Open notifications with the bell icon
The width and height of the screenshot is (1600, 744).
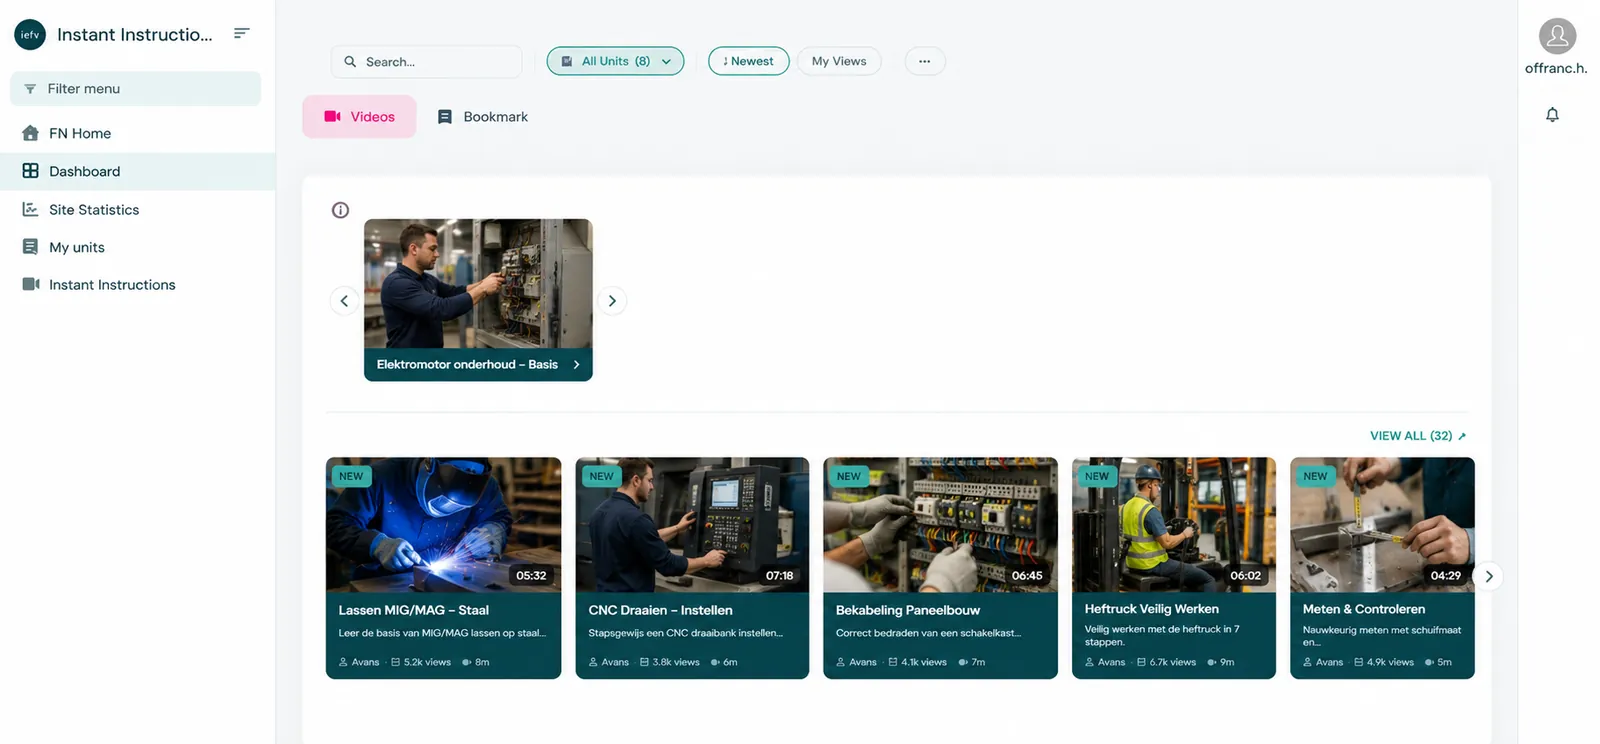1552,115
